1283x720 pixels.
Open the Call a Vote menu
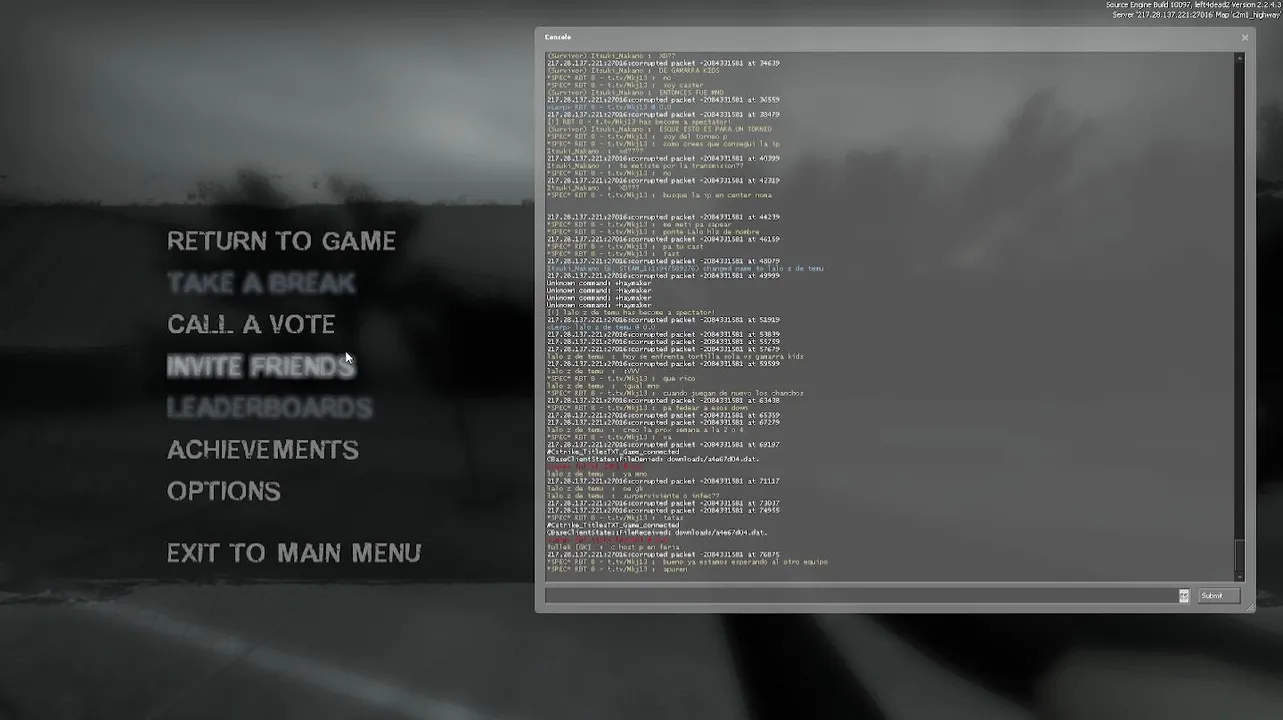point(251,324)
